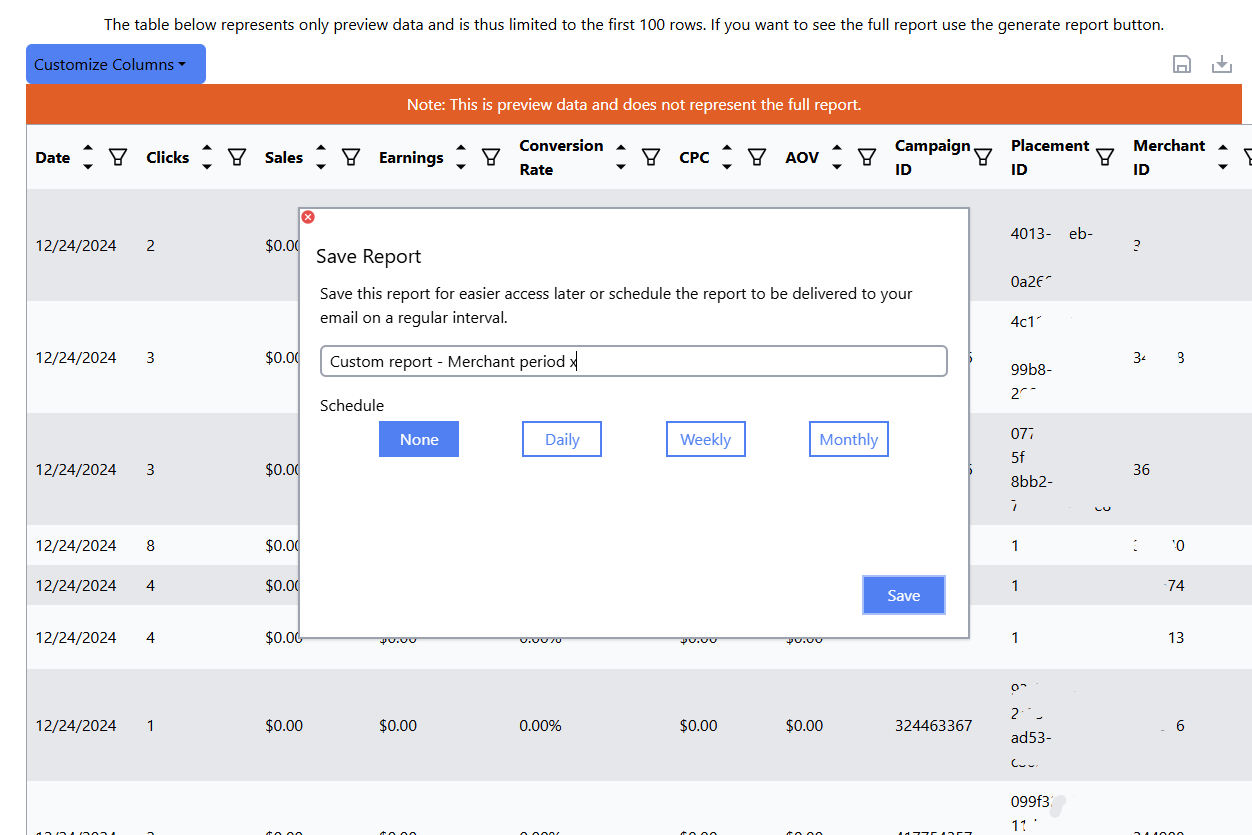Click date cell in the 8-clicks row

(x=76, y=545)
